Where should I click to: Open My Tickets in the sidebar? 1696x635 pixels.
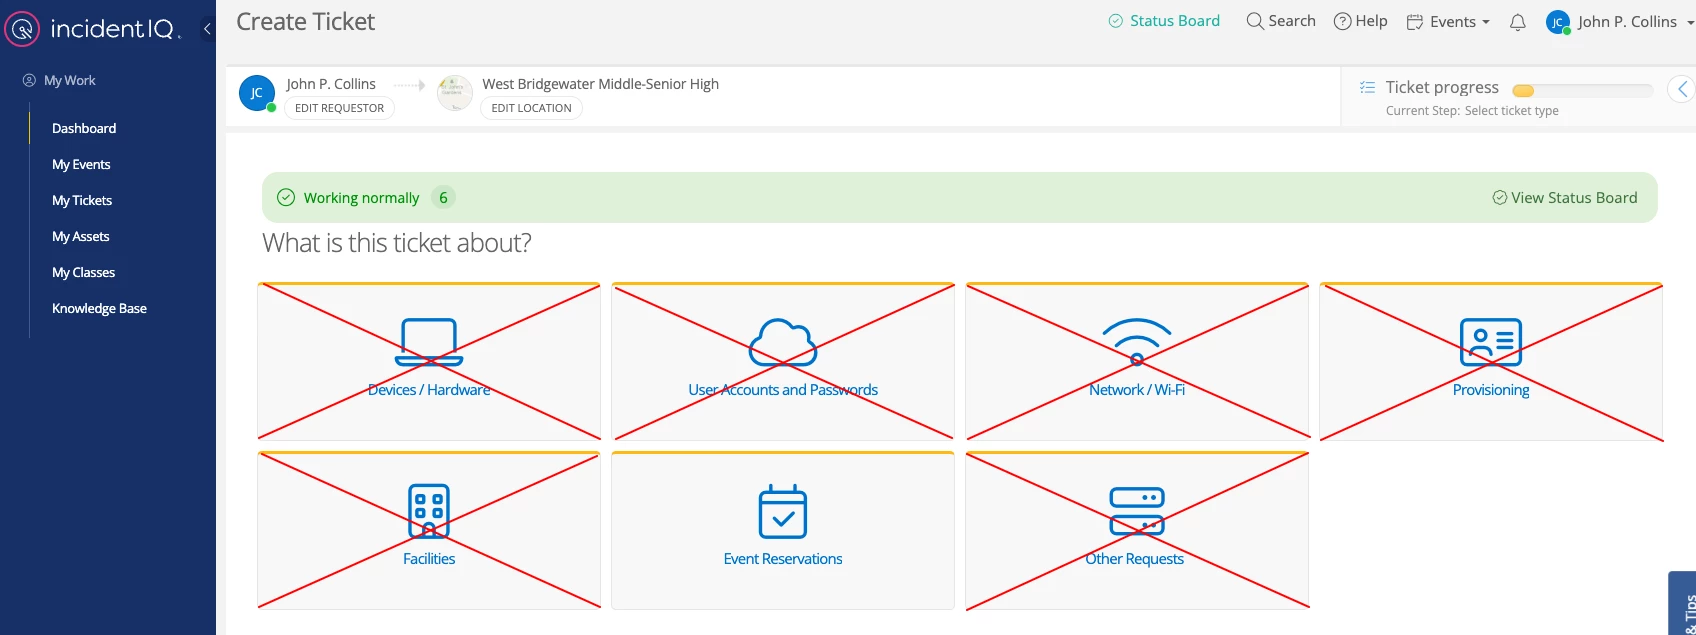(x=82, y=200)
